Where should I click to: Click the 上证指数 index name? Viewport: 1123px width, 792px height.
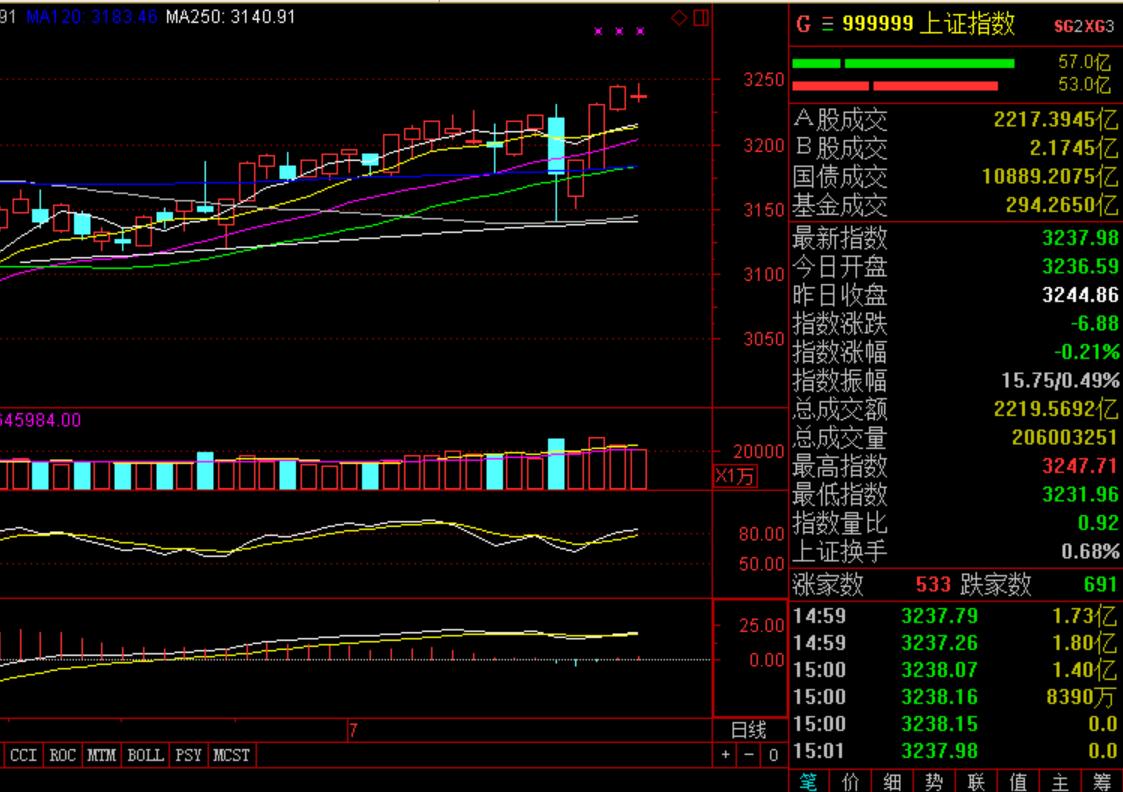coord(968,24)
